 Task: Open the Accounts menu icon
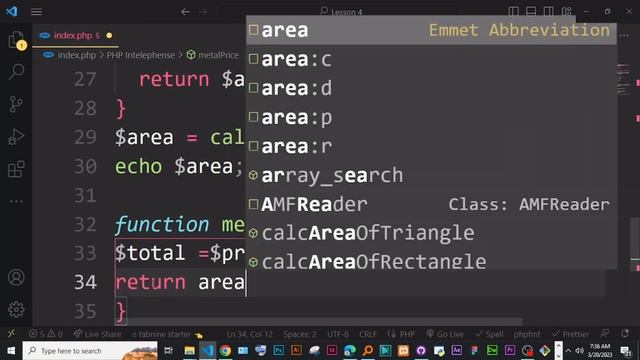pos(16,277)
